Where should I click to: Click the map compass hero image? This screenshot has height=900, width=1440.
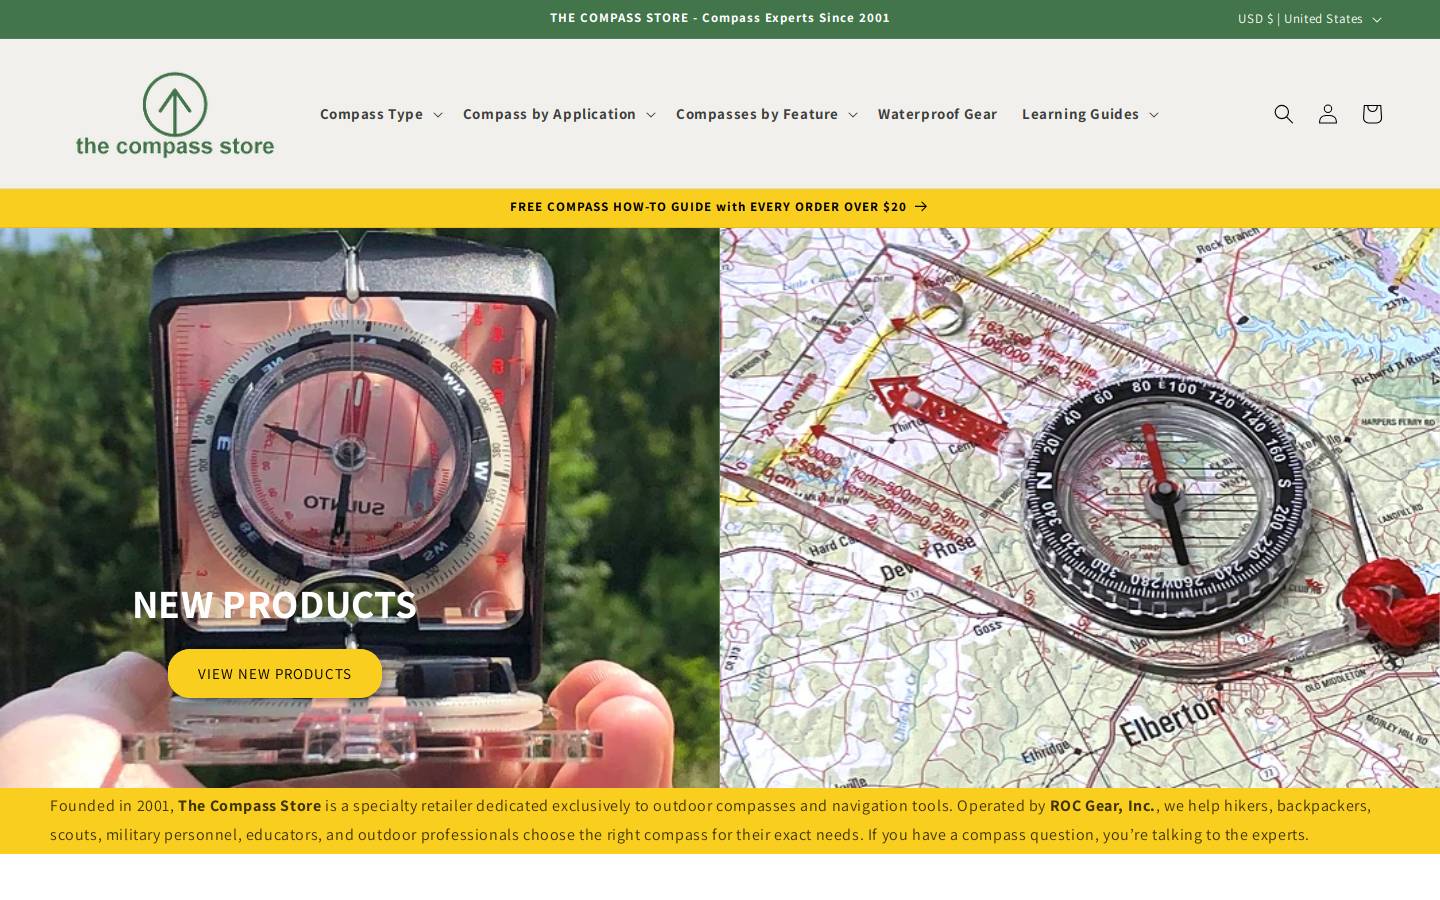[1080, 508]
